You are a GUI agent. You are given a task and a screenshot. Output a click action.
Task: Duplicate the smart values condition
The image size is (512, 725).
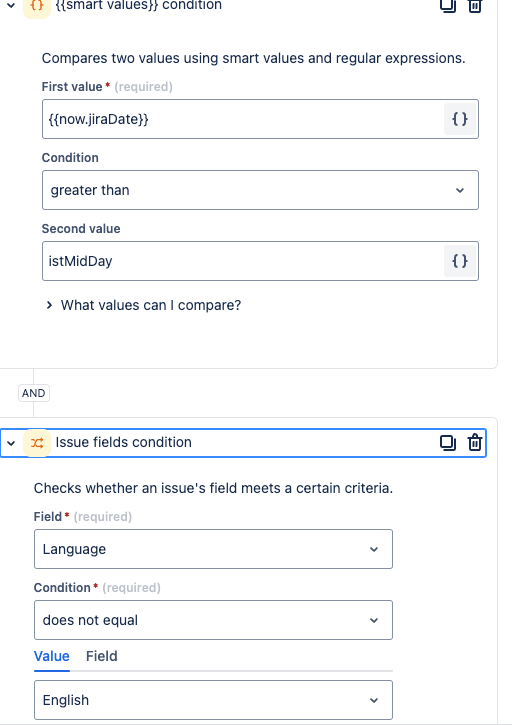[x=447, y=6]
